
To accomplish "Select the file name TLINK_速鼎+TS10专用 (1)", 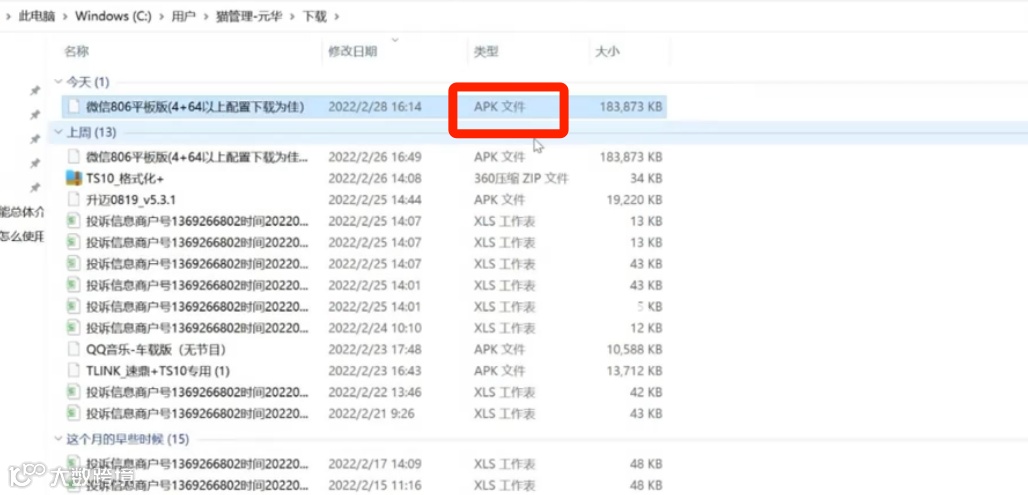I will [x=158, y=371].
